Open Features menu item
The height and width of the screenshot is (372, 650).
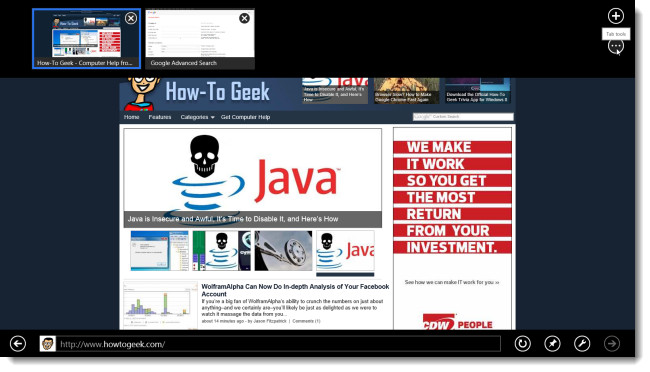click(160, 117)
